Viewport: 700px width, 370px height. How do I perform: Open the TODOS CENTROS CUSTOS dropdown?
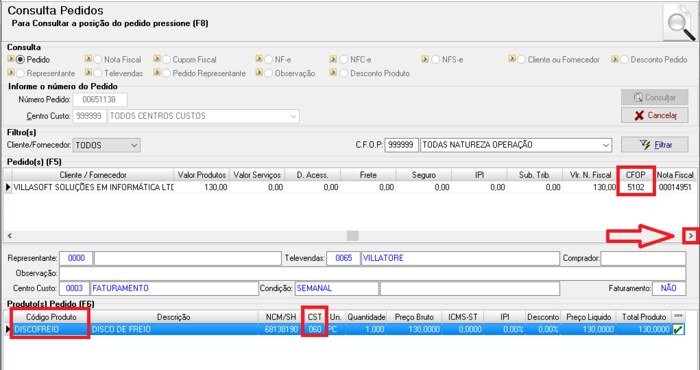[204, 116]
